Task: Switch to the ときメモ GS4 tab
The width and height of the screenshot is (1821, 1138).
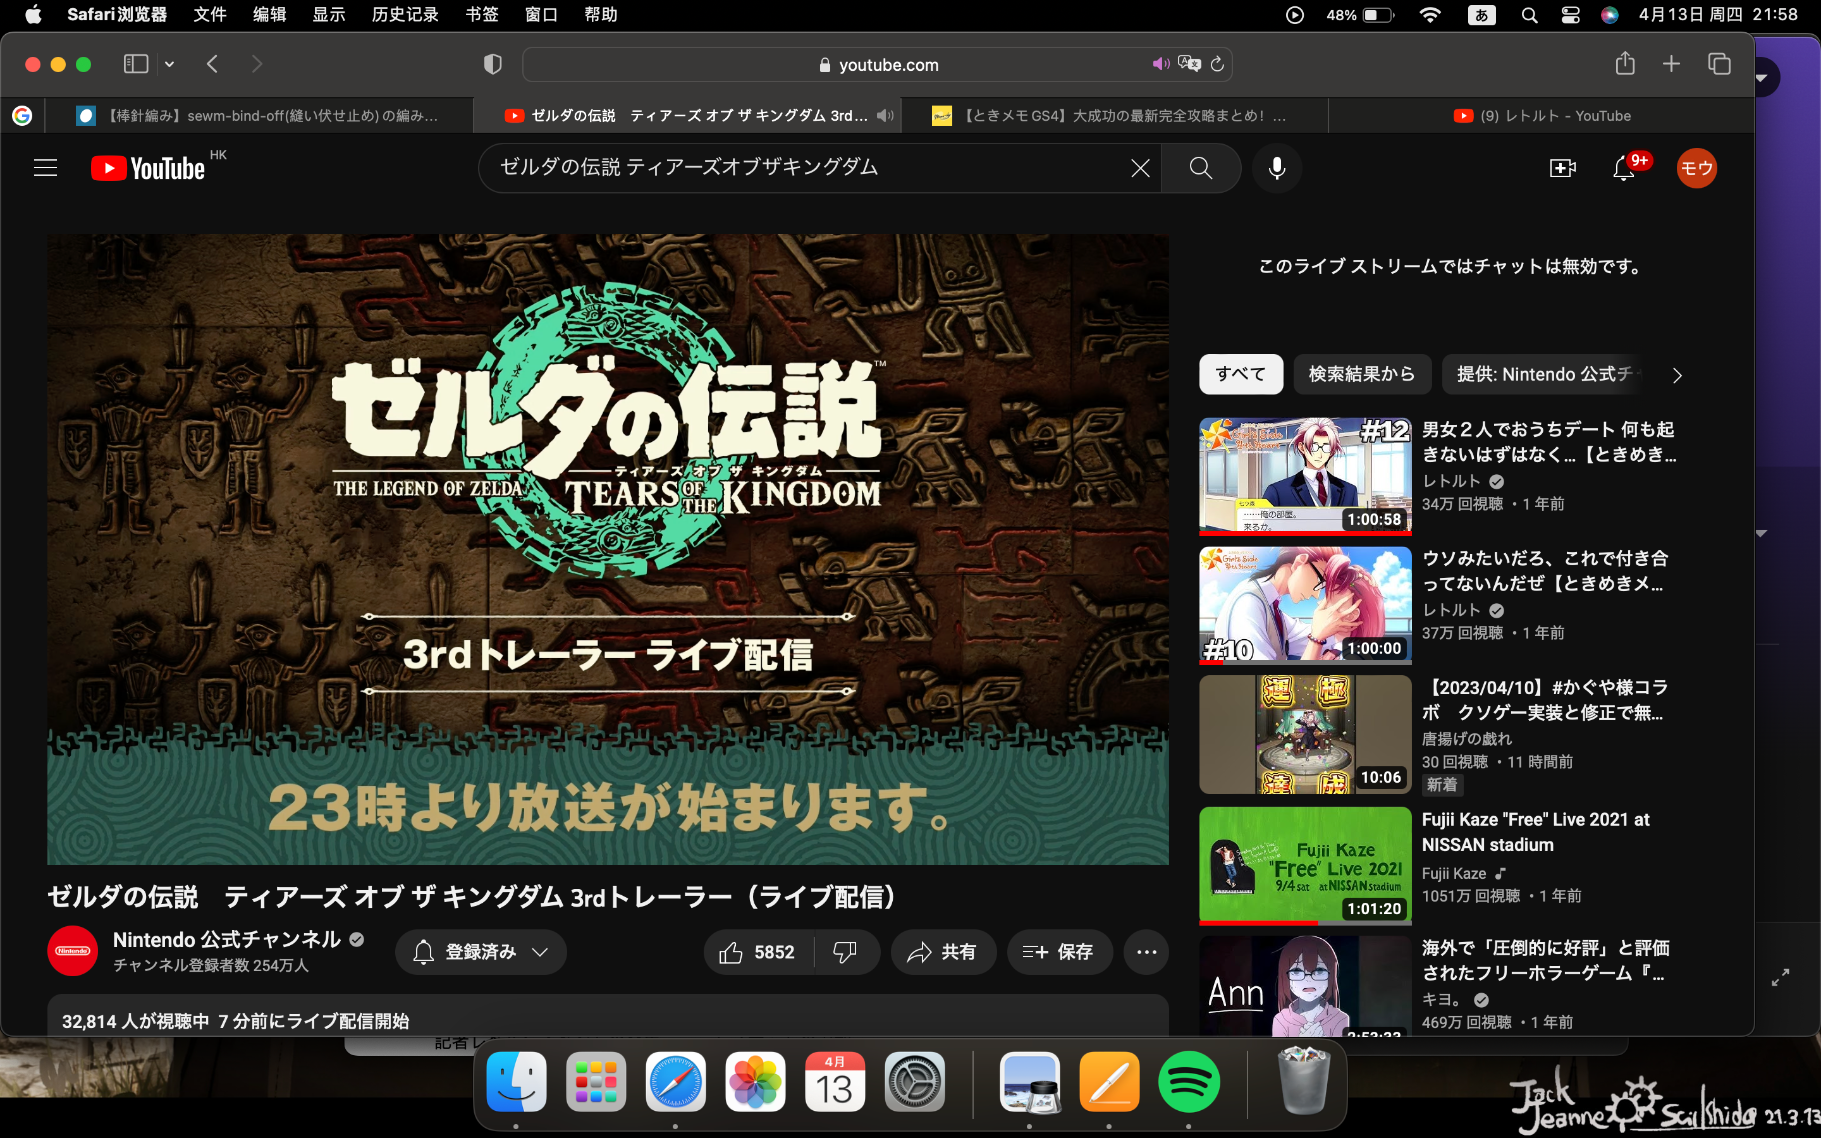Action: coord(1114,116)
